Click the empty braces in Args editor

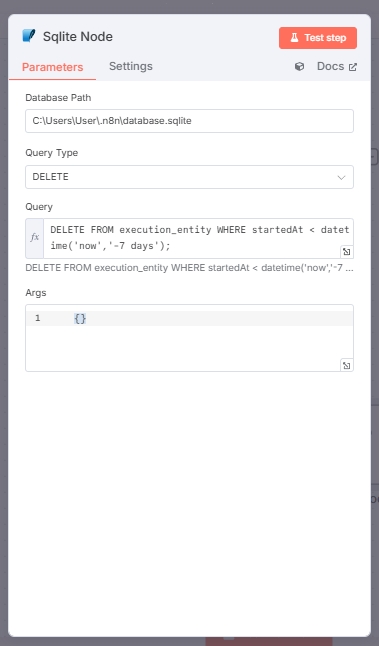[x=80, y=318]
